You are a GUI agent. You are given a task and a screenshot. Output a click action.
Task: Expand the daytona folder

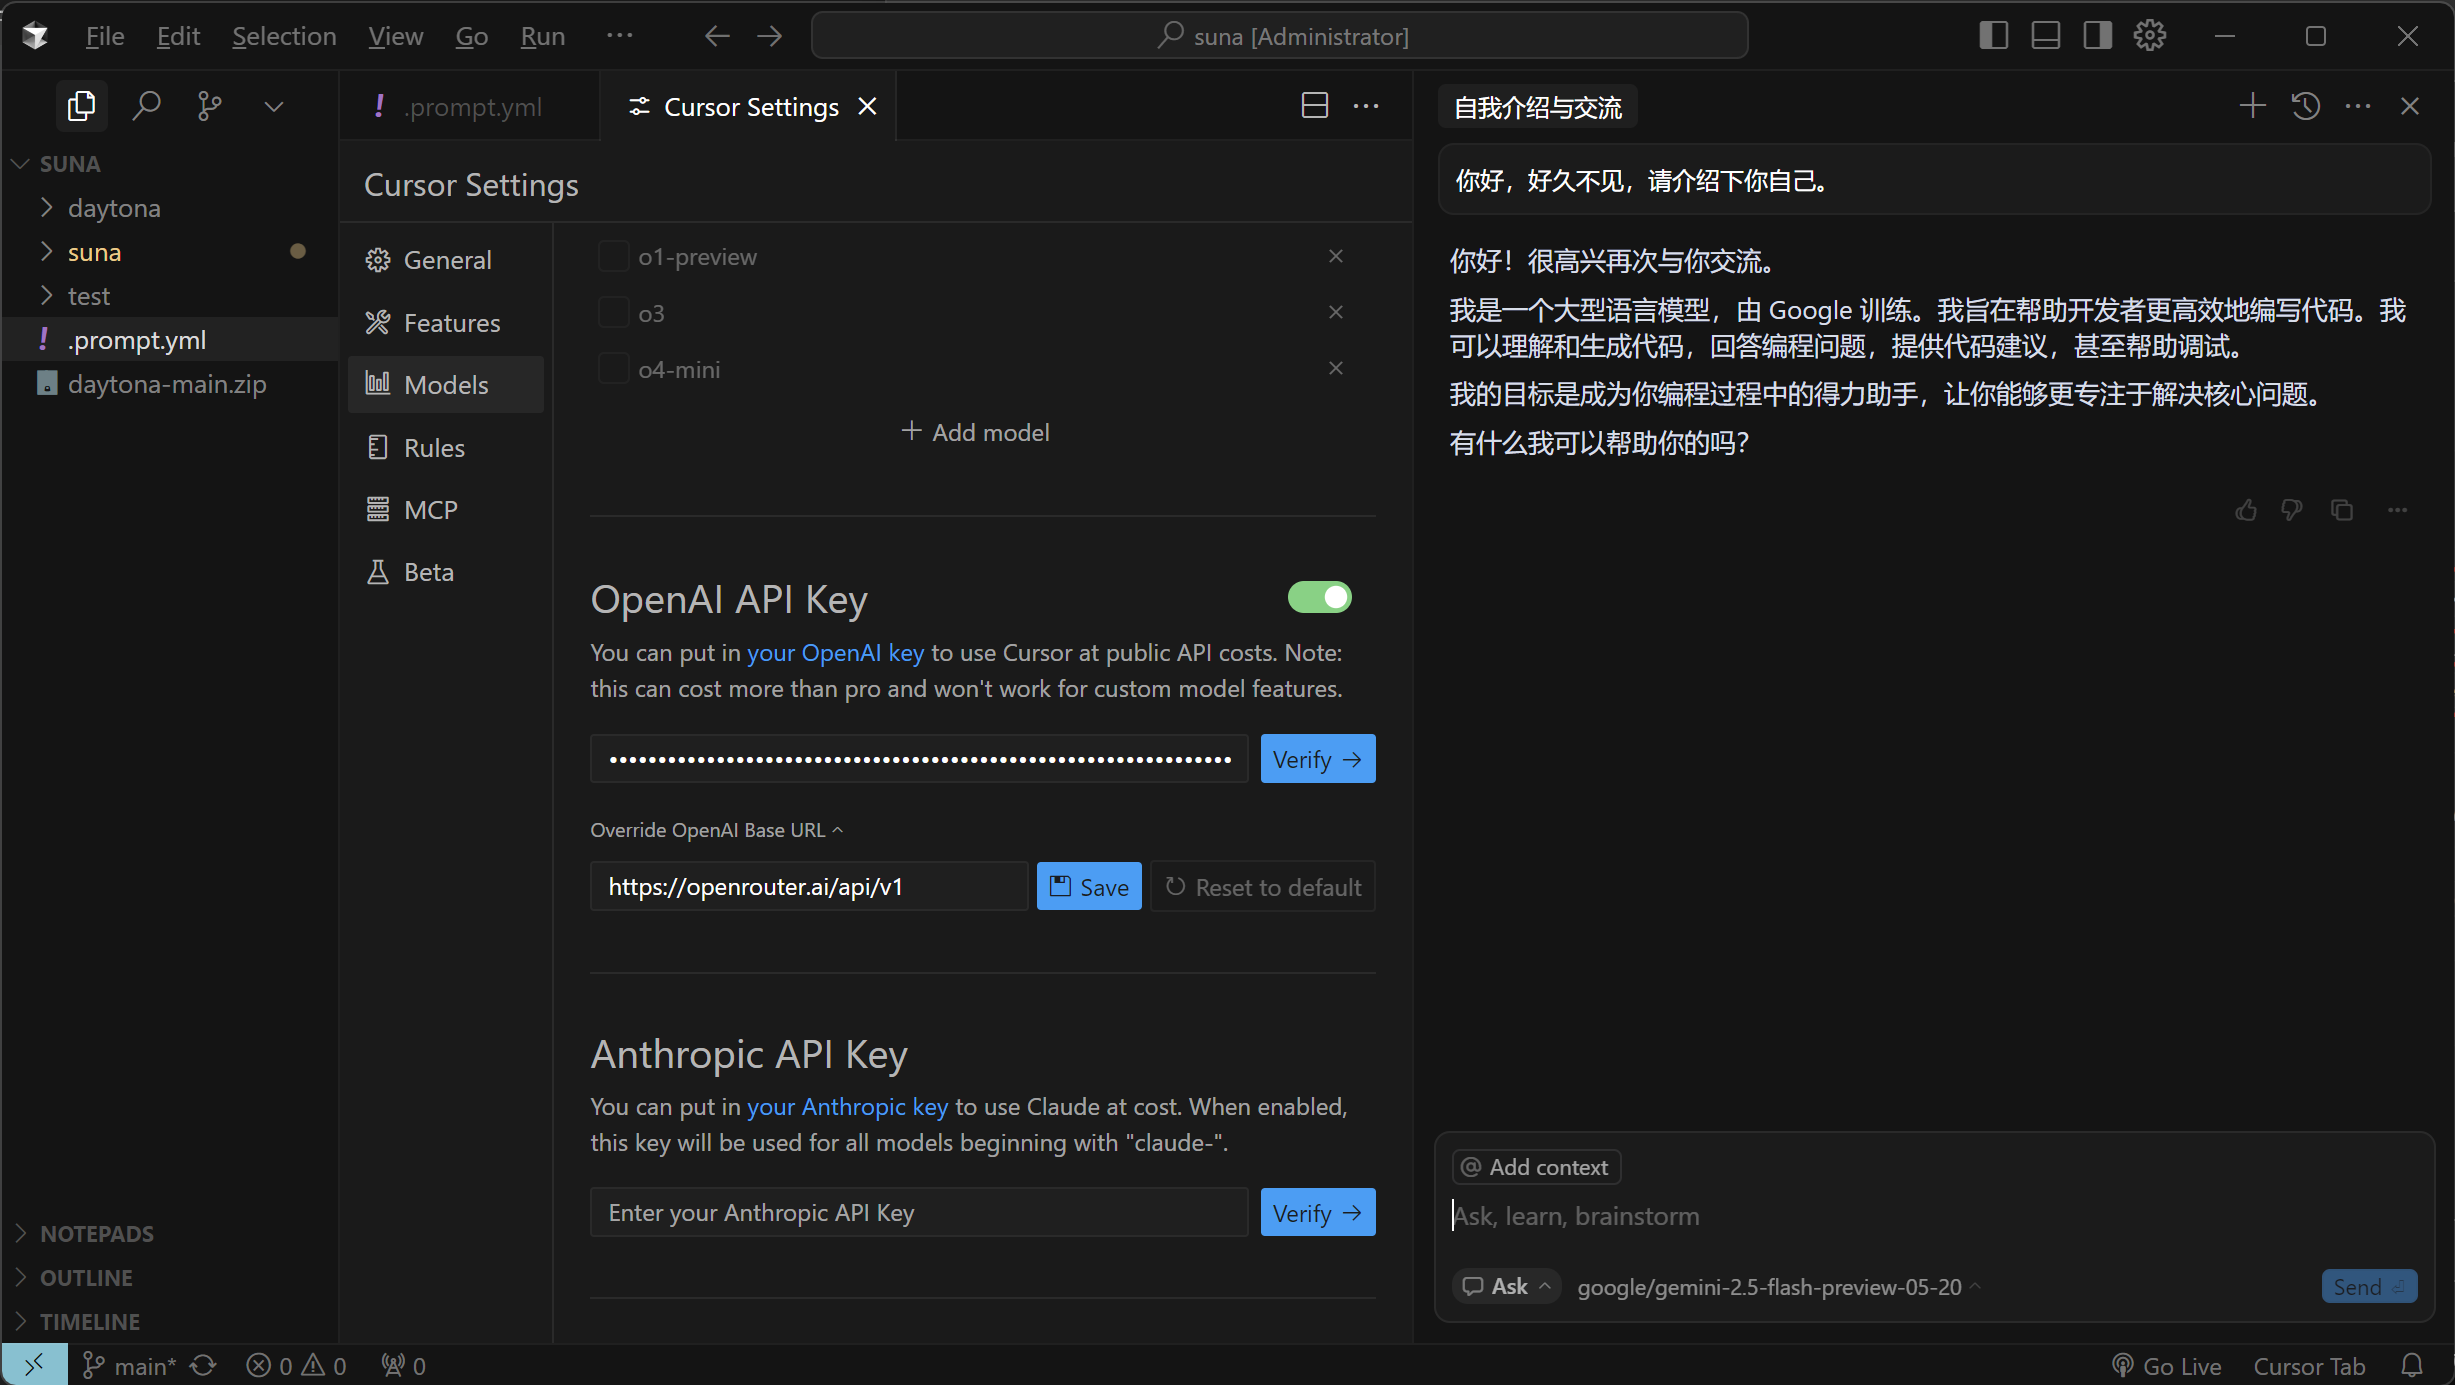114,208
